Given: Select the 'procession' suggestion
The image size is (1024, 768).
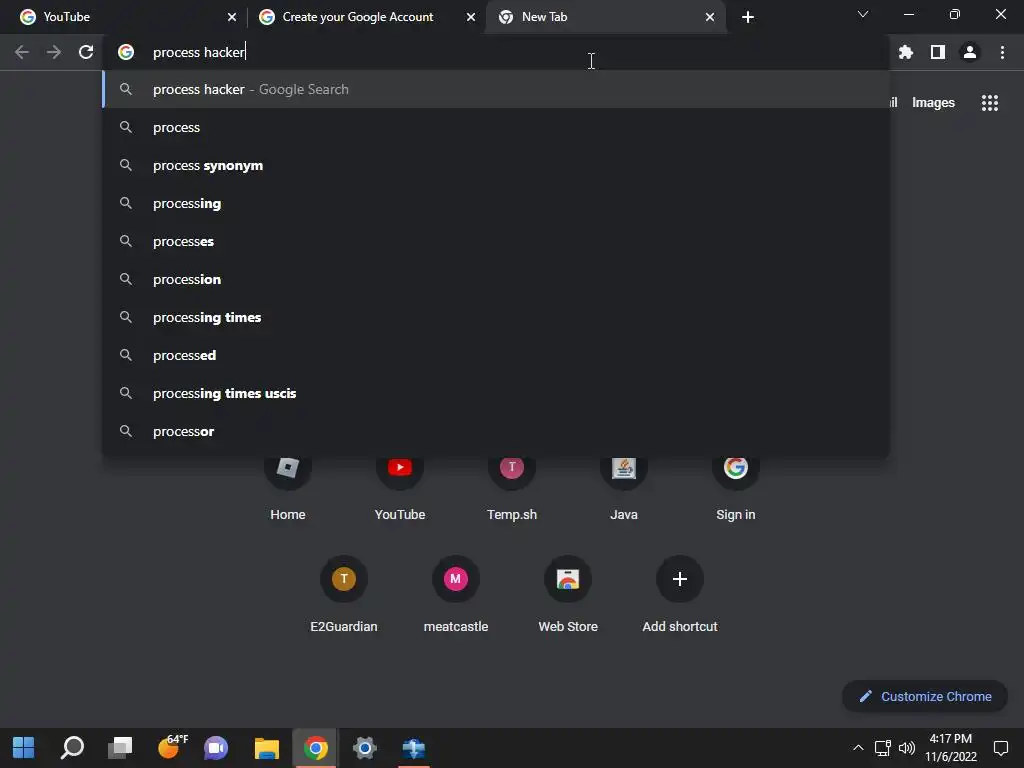Looking at the screenshot, I should [x=496, y=279].
